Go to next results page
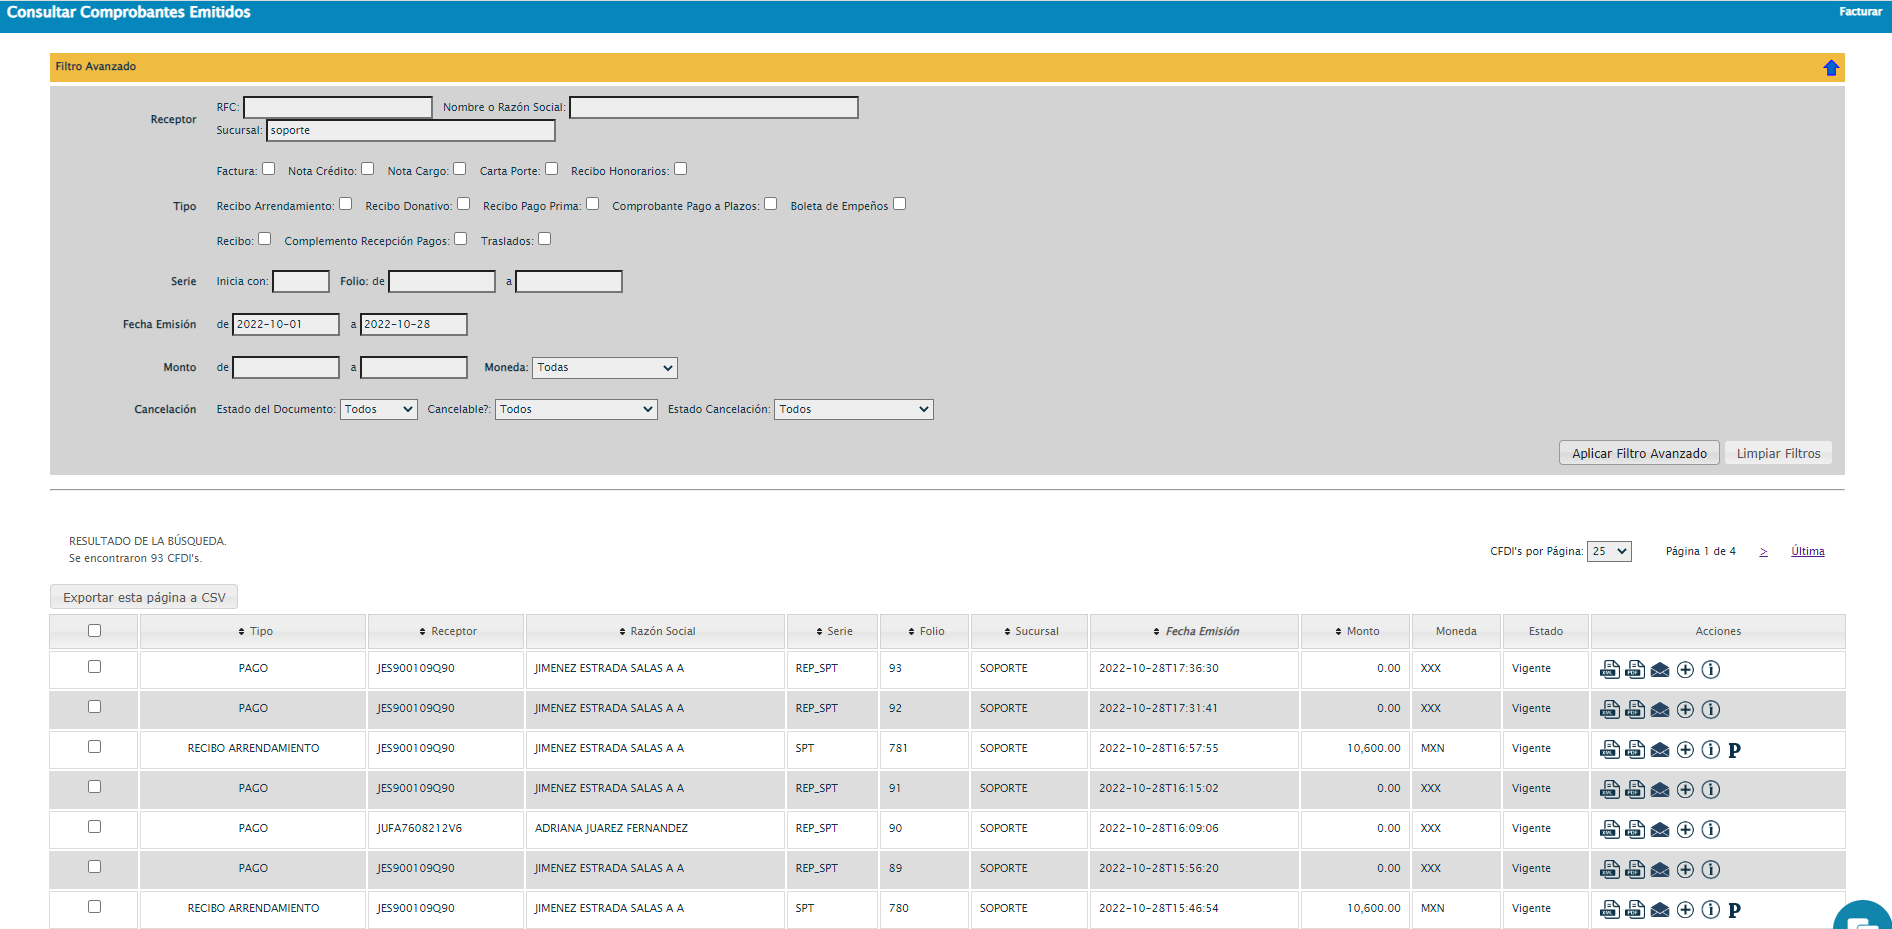 click(x=1763, y=552)
